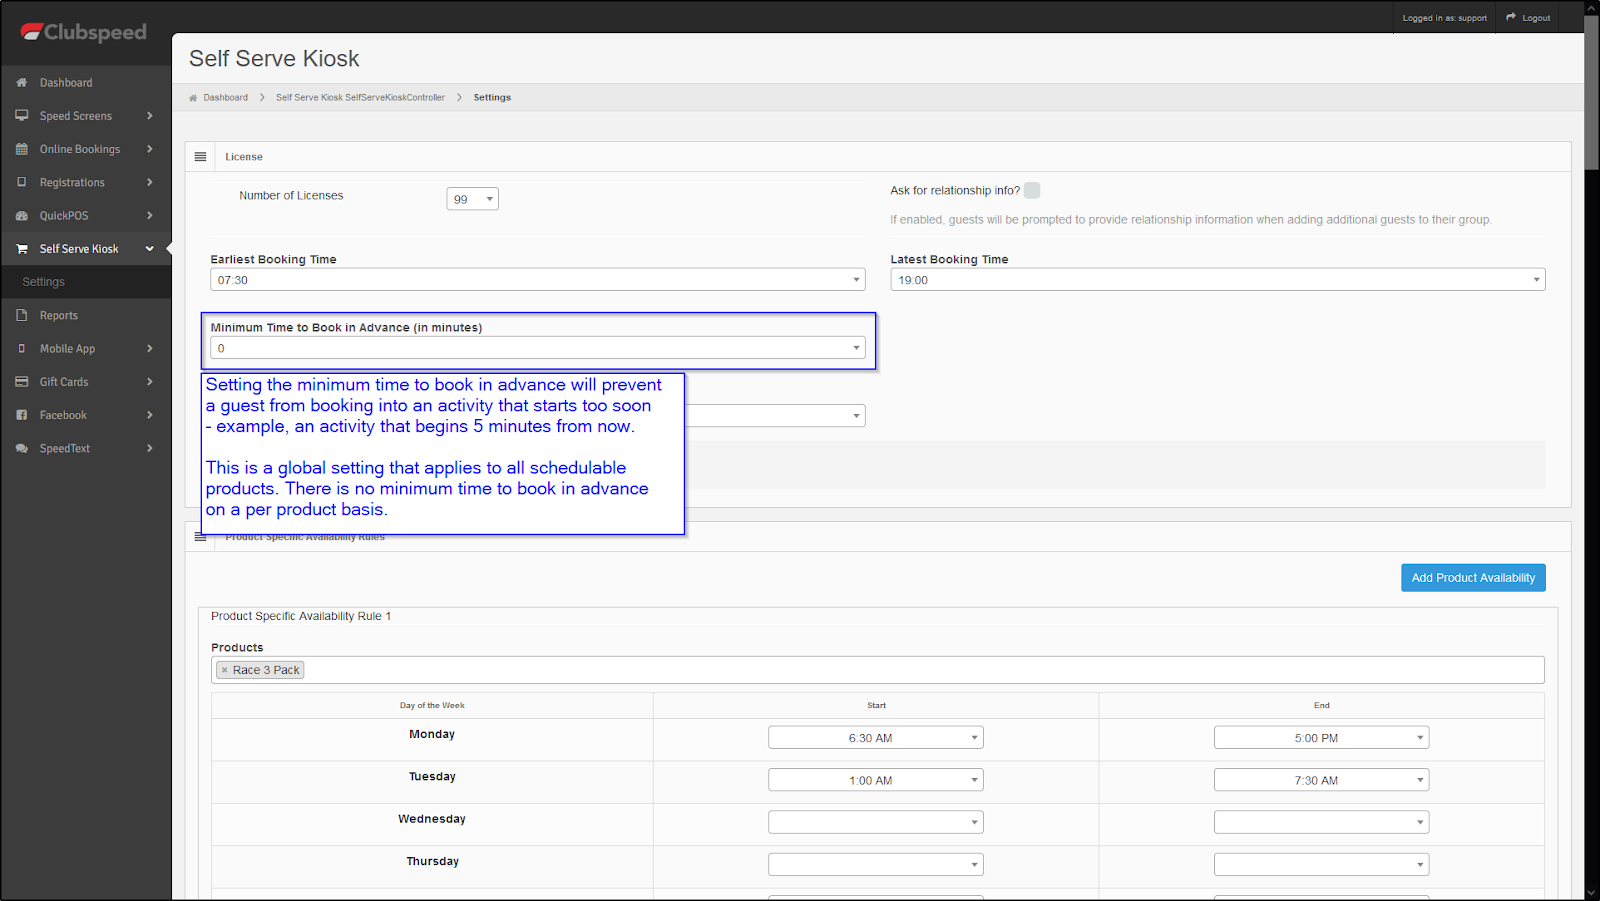
Task: Click the License panel list icon
Action: pyautogui.click(x=200, y=157)
